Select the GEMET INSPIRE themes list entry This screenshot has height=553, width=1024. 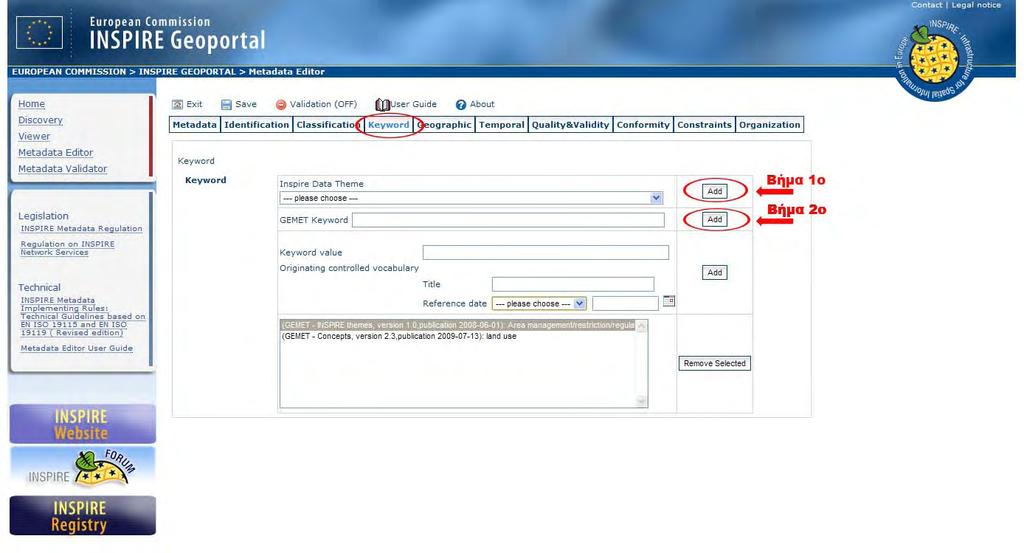pyautogui.click(x=458, y=325)
